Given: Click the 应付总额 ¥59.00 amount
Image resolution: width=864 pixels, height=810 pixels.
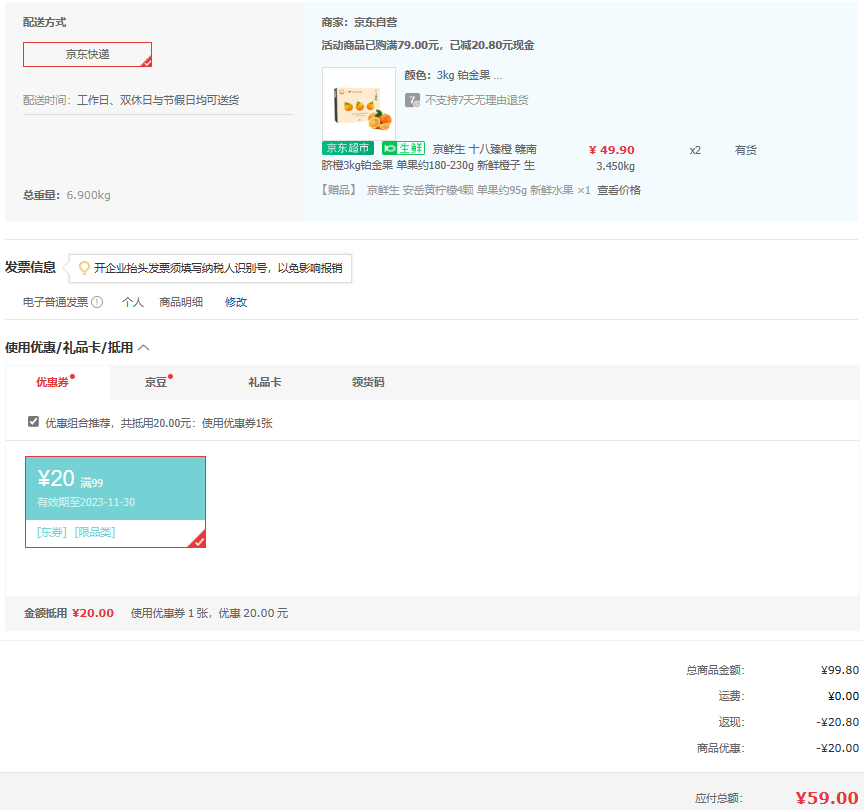Looking at the screenshot, I should tap(827, 797).
